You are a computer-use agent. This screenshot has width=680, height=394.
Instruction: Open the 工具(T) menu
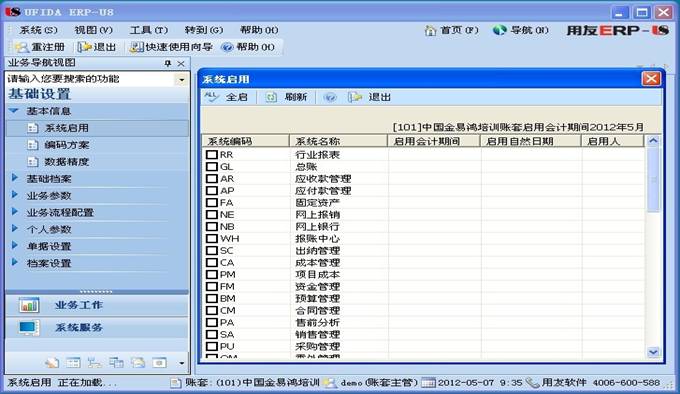point(149,30)
